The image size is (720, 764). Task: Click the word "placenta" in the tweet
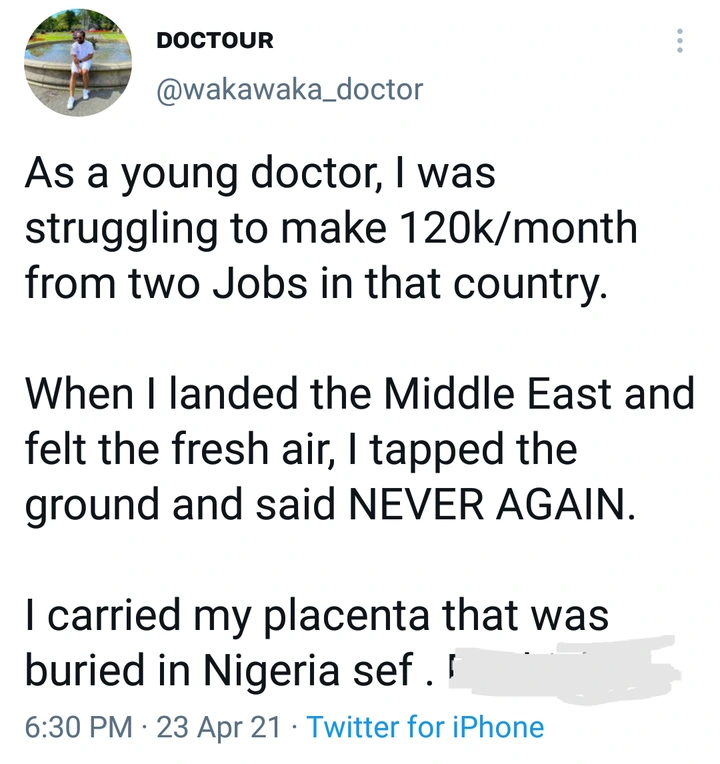click(x=347, y=616)
